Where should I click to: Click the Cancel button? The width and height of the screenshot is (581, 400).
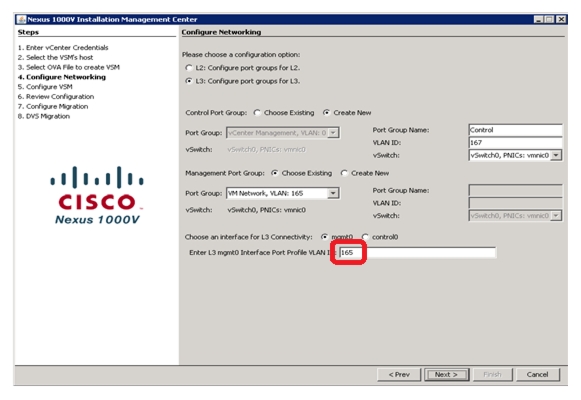coord(537,374)
